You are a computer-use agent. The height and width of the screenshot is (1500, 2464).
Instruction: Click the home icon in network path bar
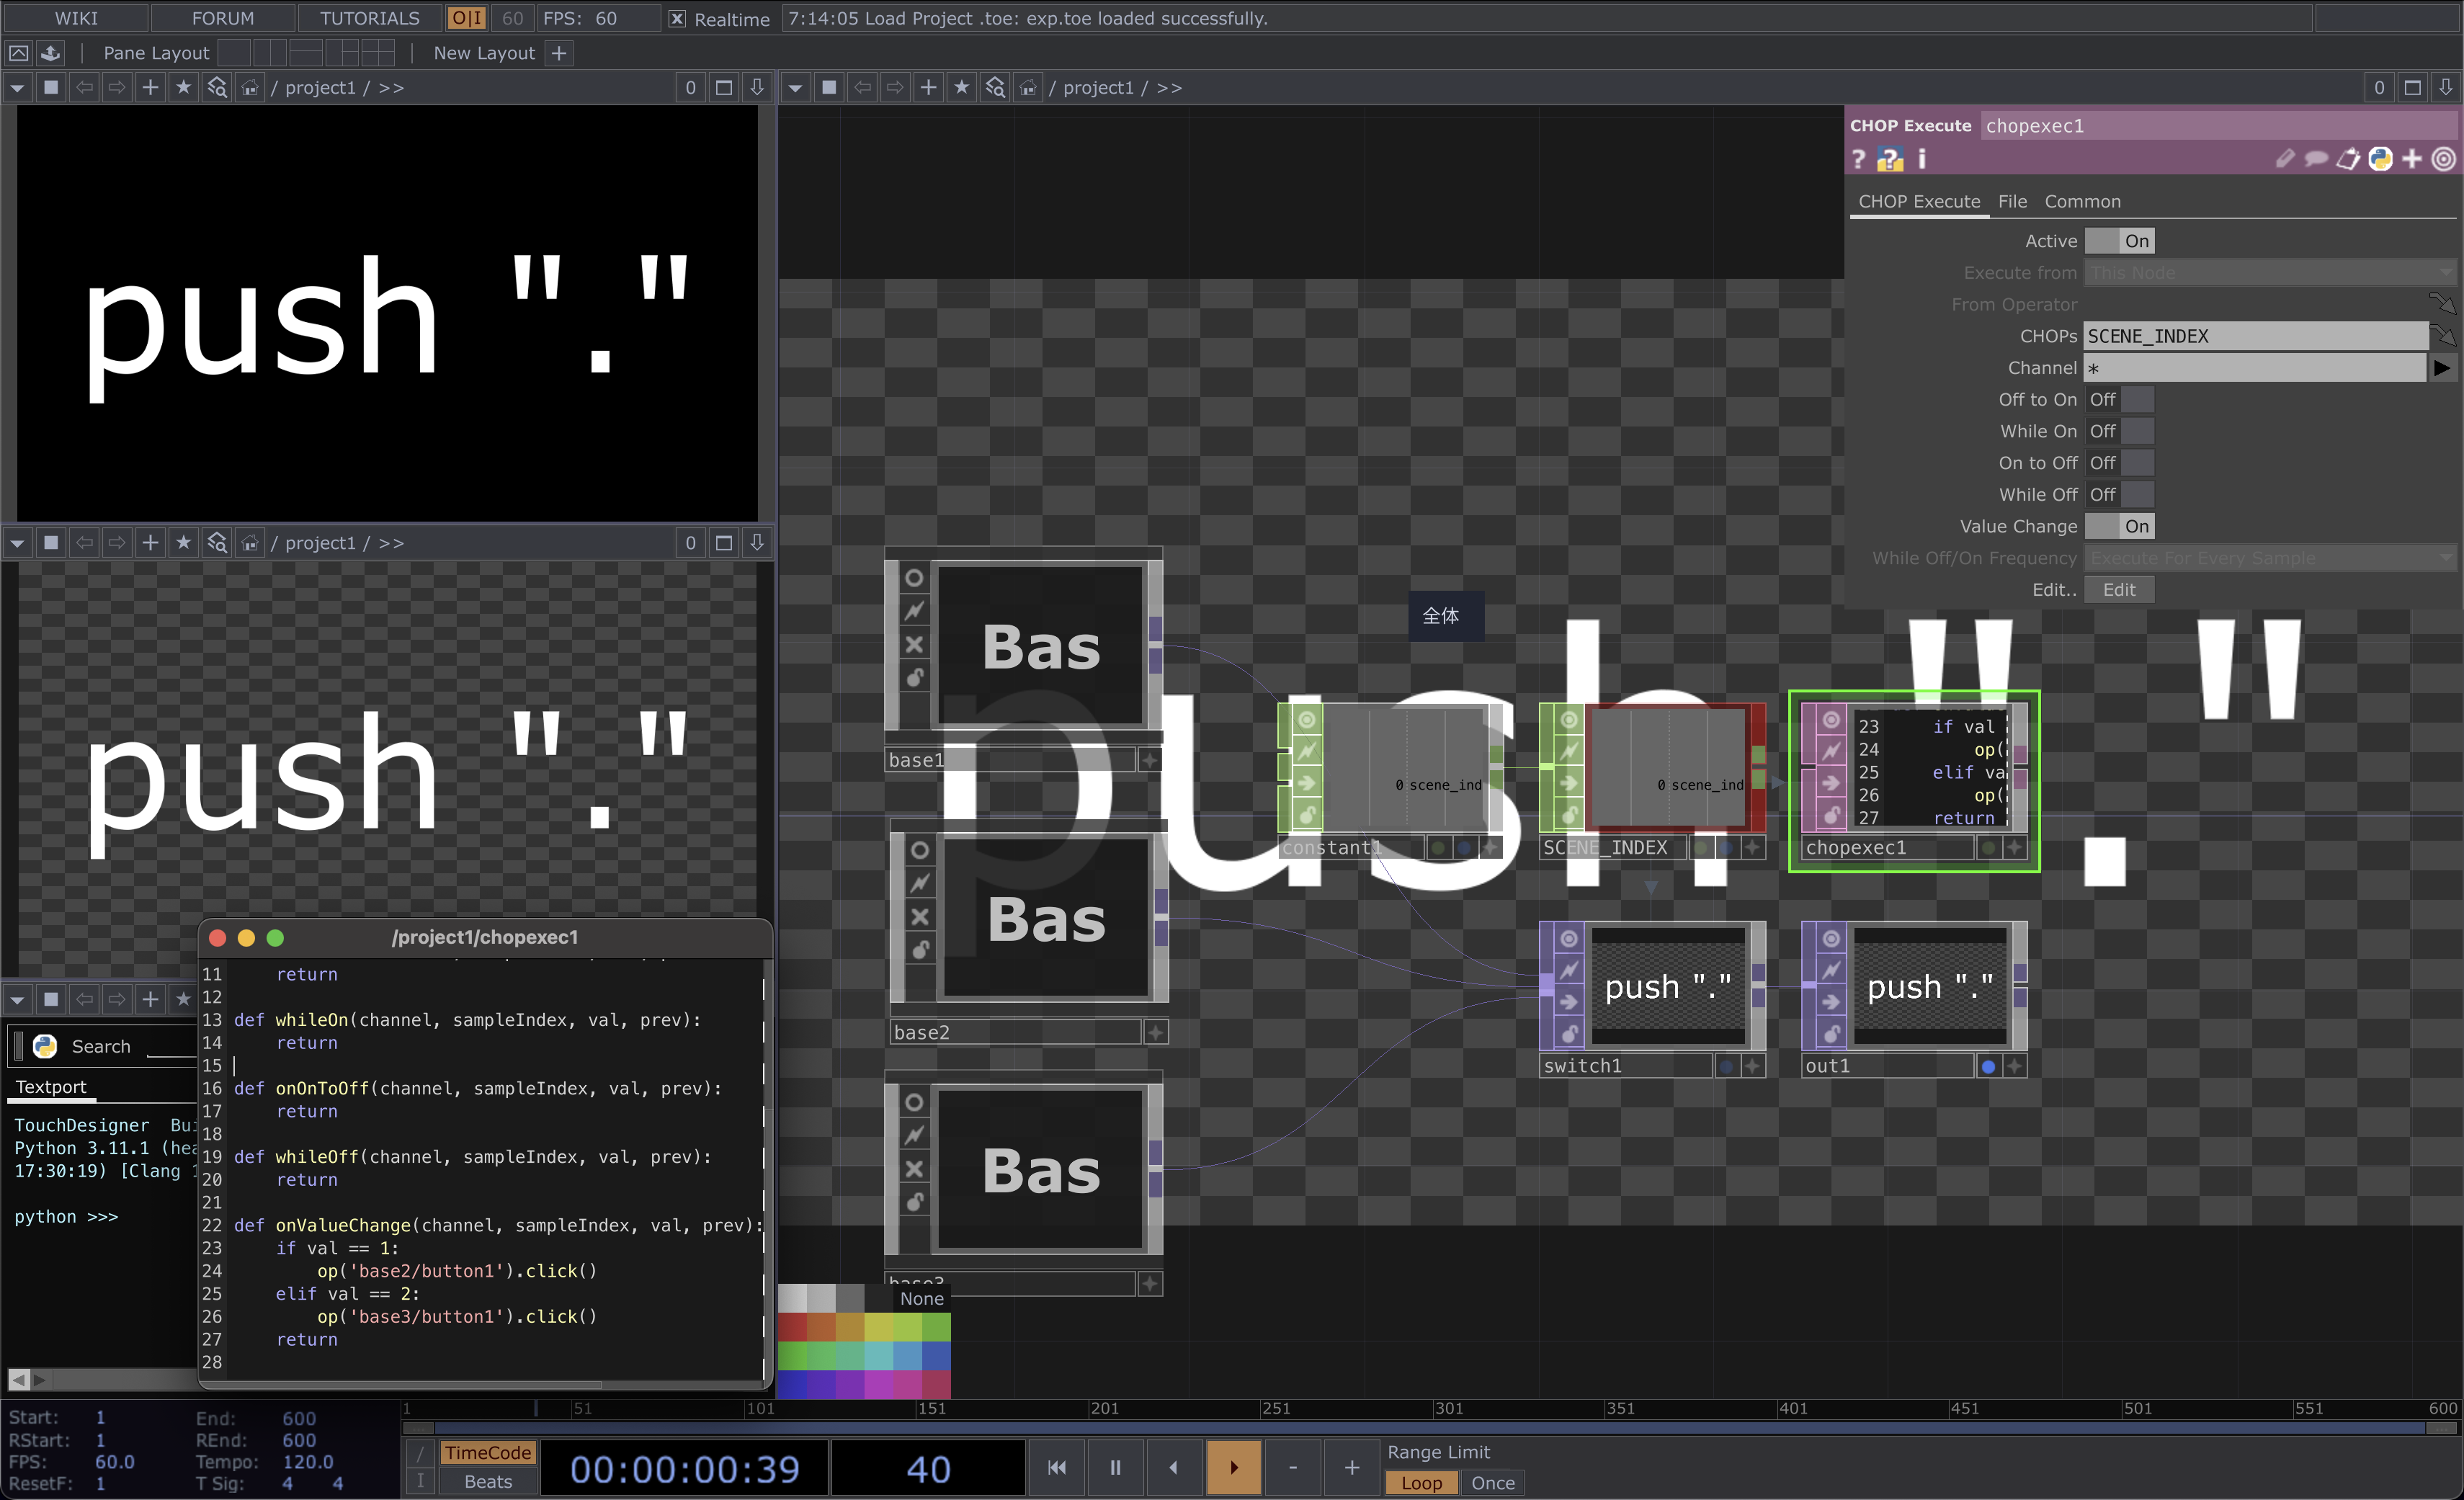1027,87
